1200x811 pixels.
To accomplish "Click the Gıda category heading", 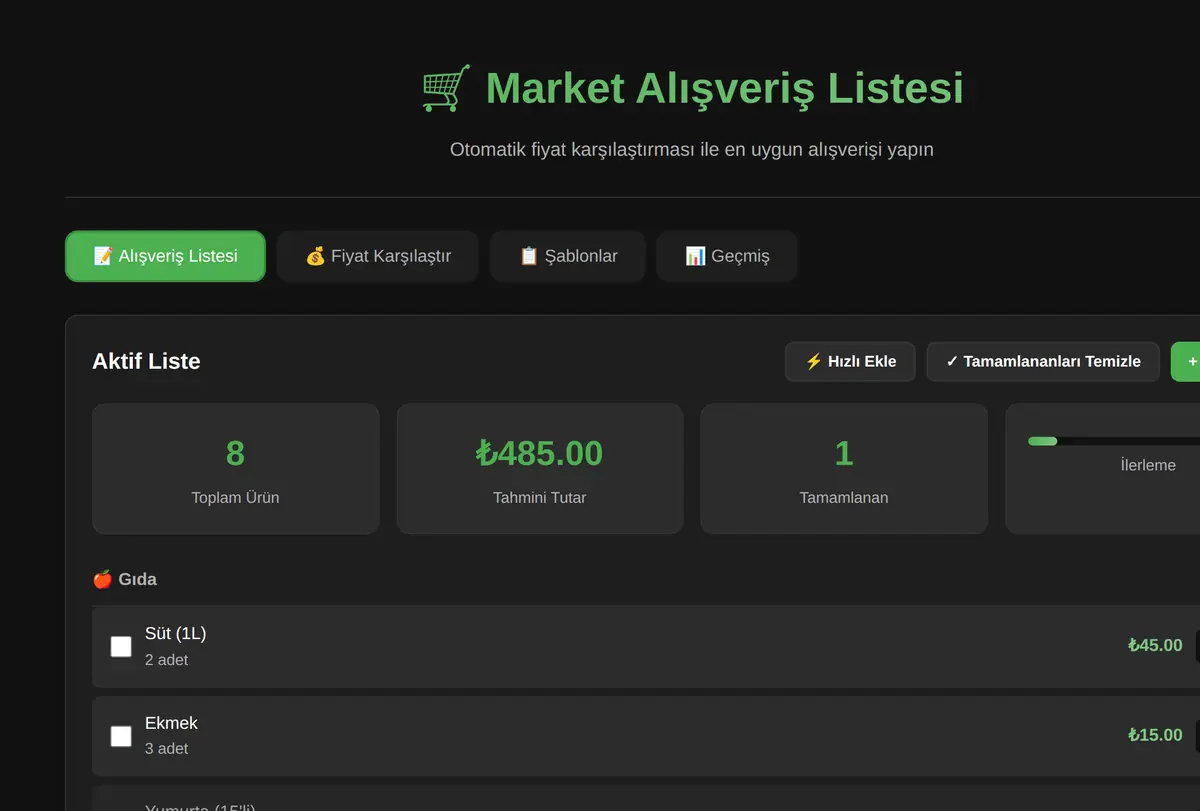I will point(124,579).
